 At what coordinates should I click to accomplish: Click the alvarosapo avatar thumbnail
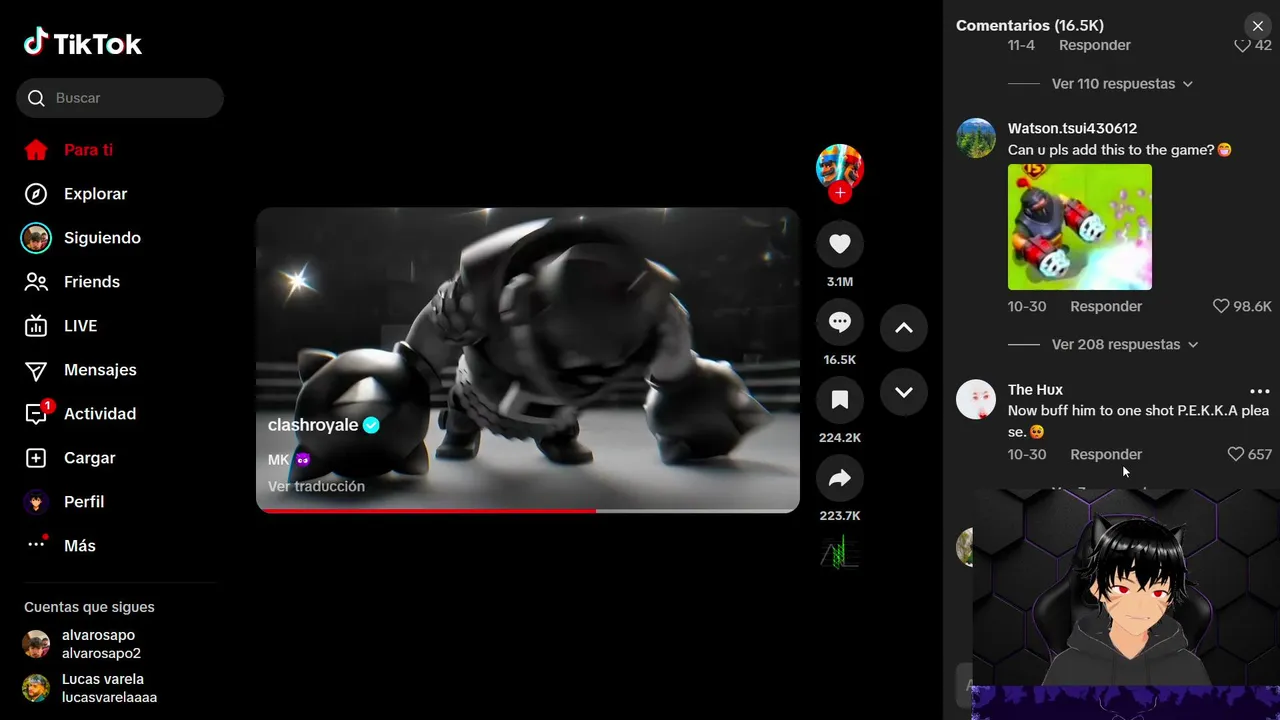[36, 644]
